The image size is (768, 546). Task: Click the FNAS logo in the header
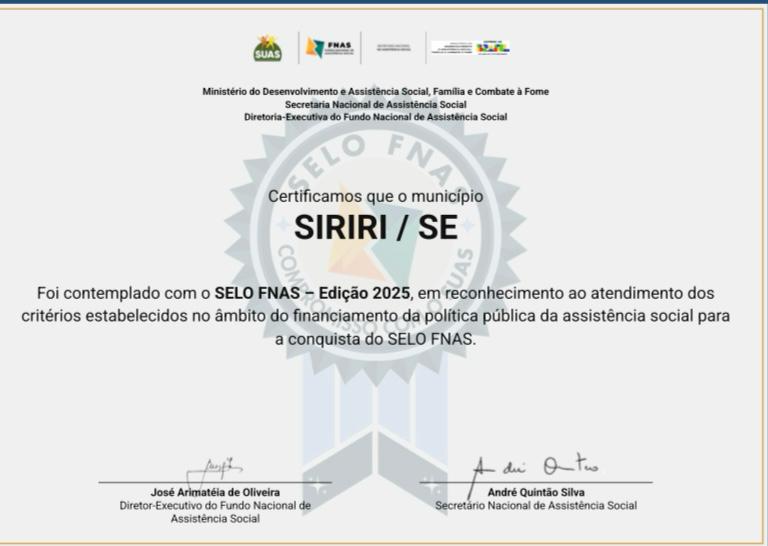coord(329,48)
